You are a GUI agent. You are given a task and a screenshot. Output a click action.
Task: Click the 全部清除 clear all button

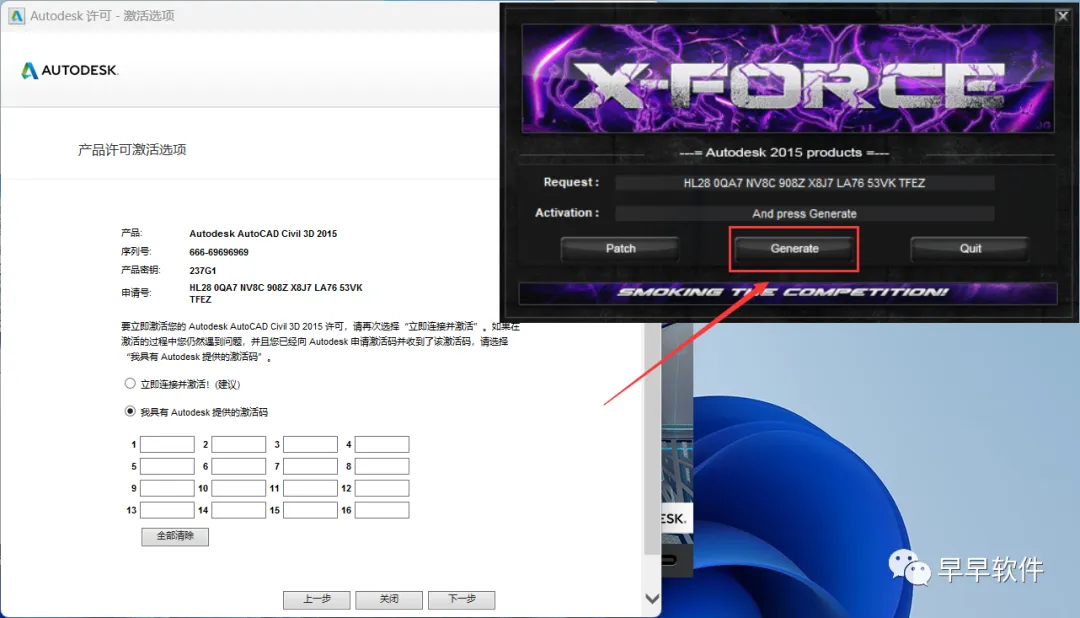(175, 536)
